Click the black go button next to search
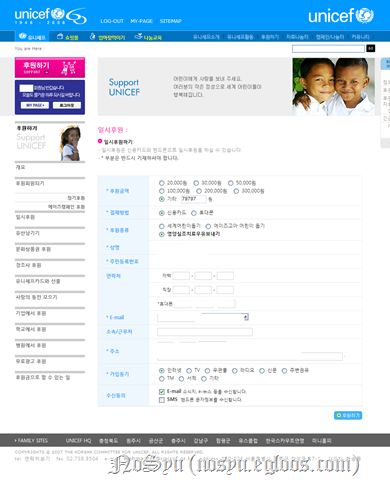Viewport: 390px width, 480px height. pos(371,48)
